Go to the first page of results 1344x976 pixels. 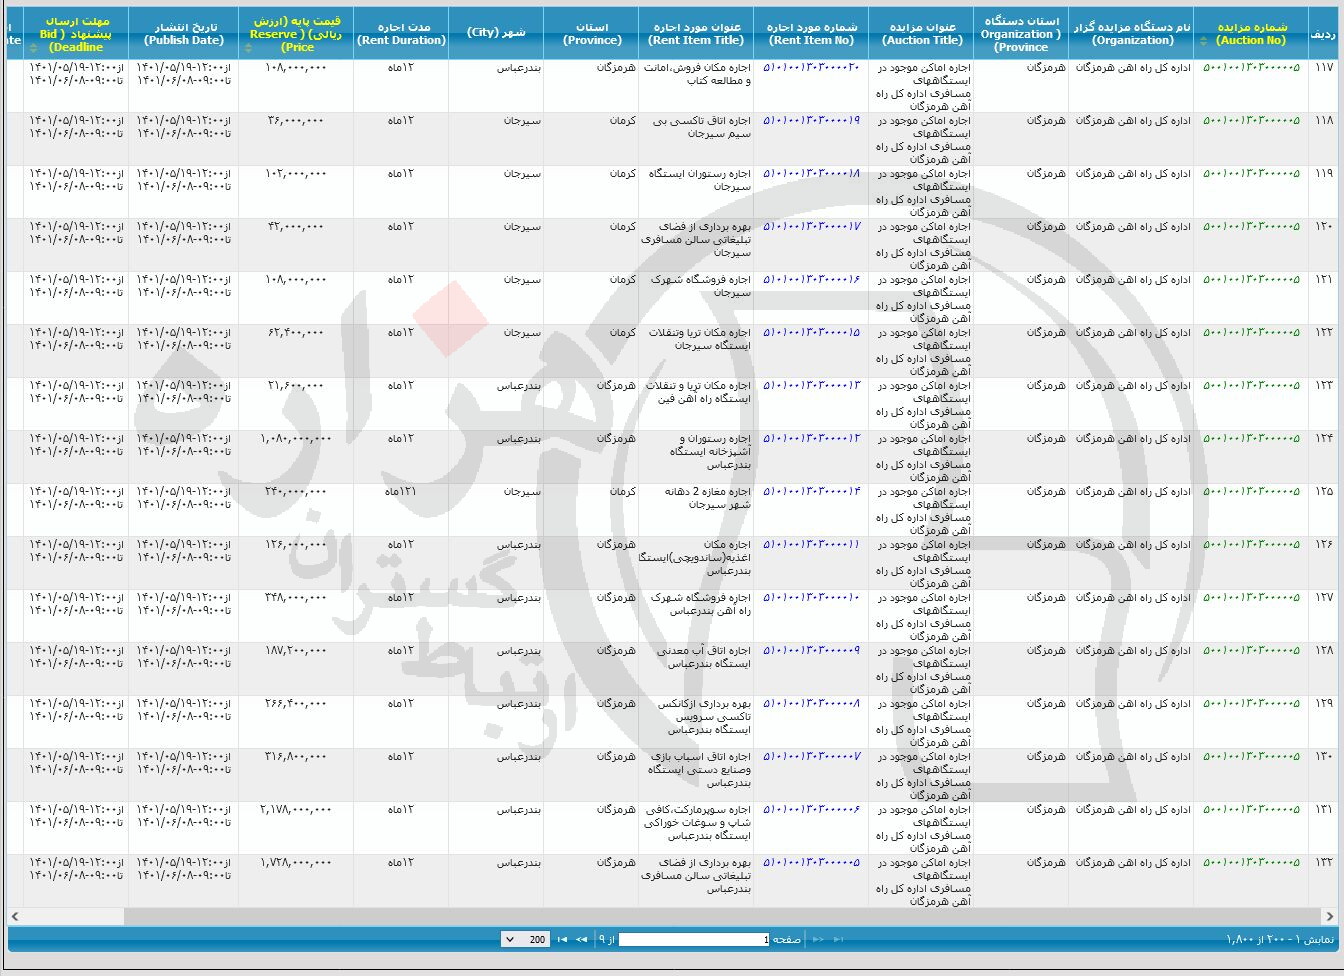click(839, 939)
